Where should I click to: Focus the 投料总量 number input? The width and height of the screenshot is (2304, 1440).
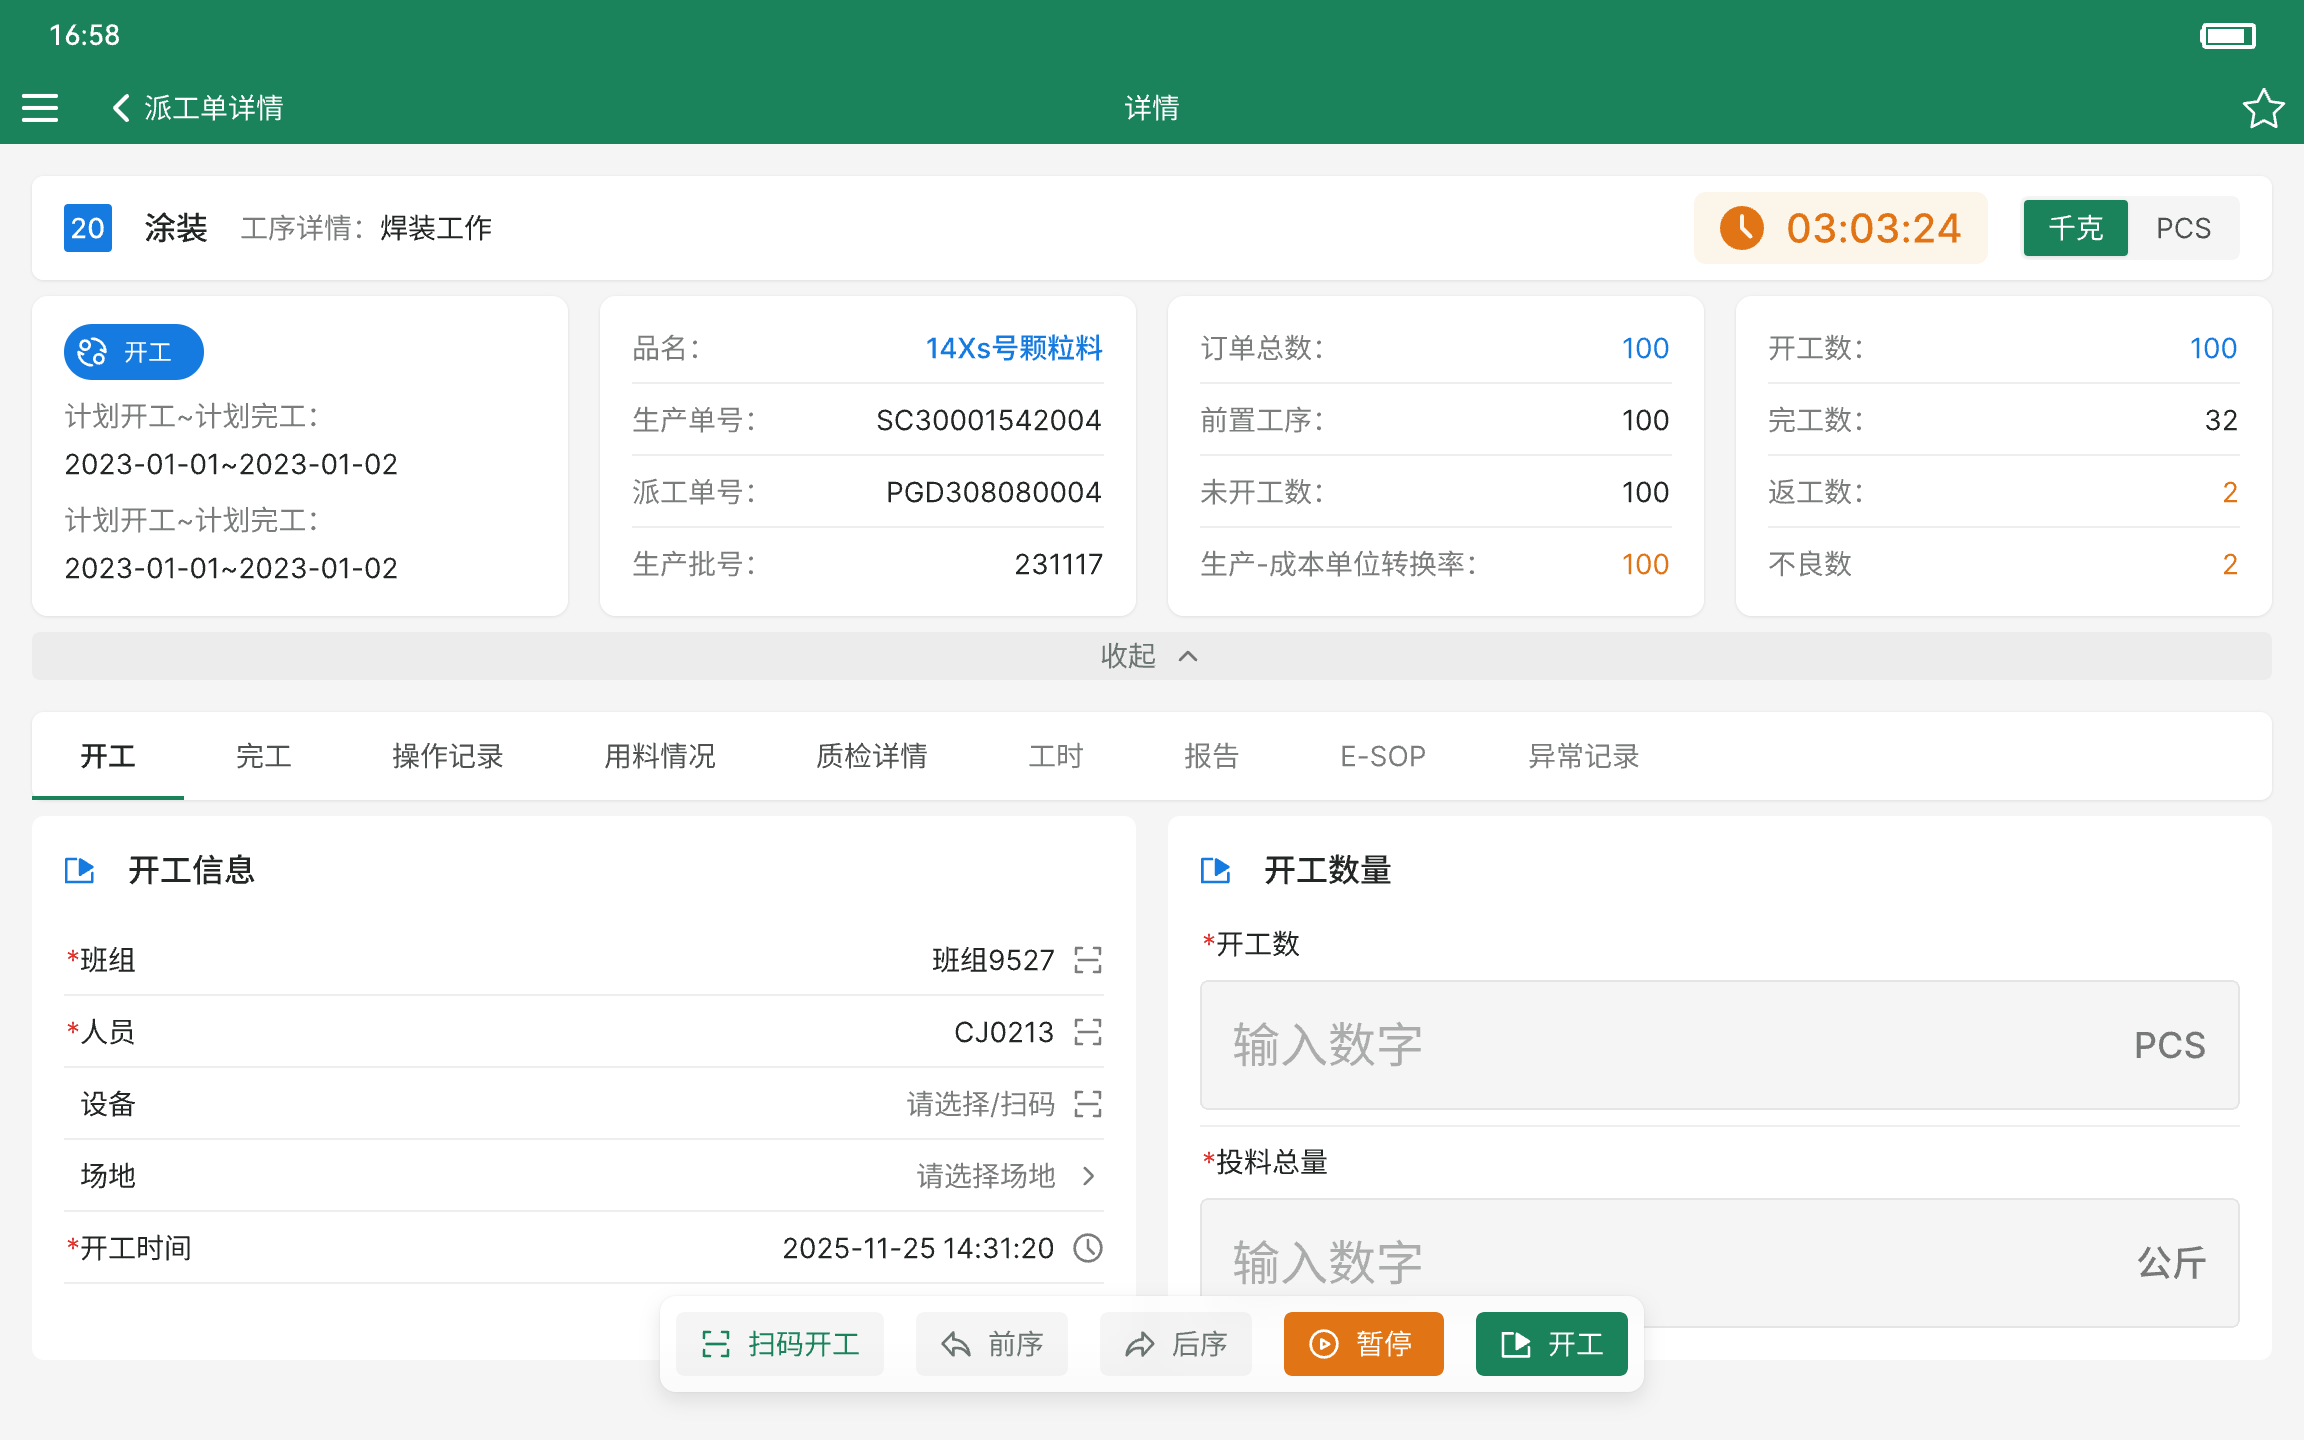(1720, 1263)
